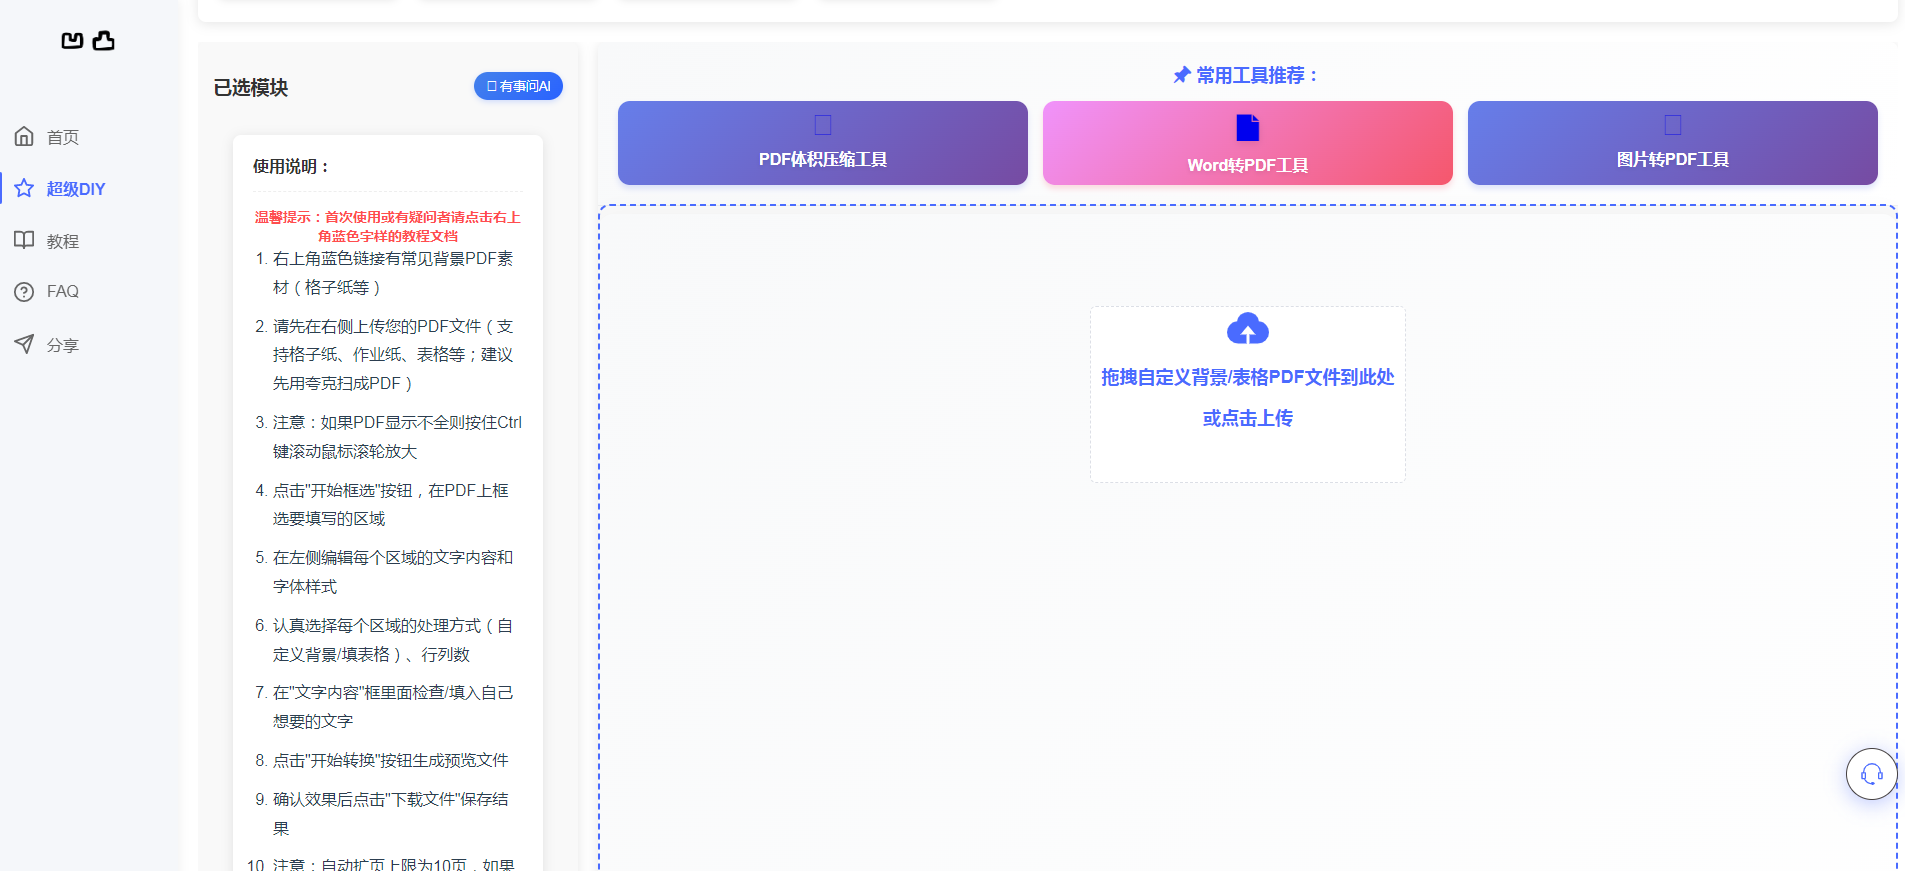This screenshot has width=1905, height=871.
Task: Click the blue document icon on Word转PDF card
Action: click(1248, 128)
